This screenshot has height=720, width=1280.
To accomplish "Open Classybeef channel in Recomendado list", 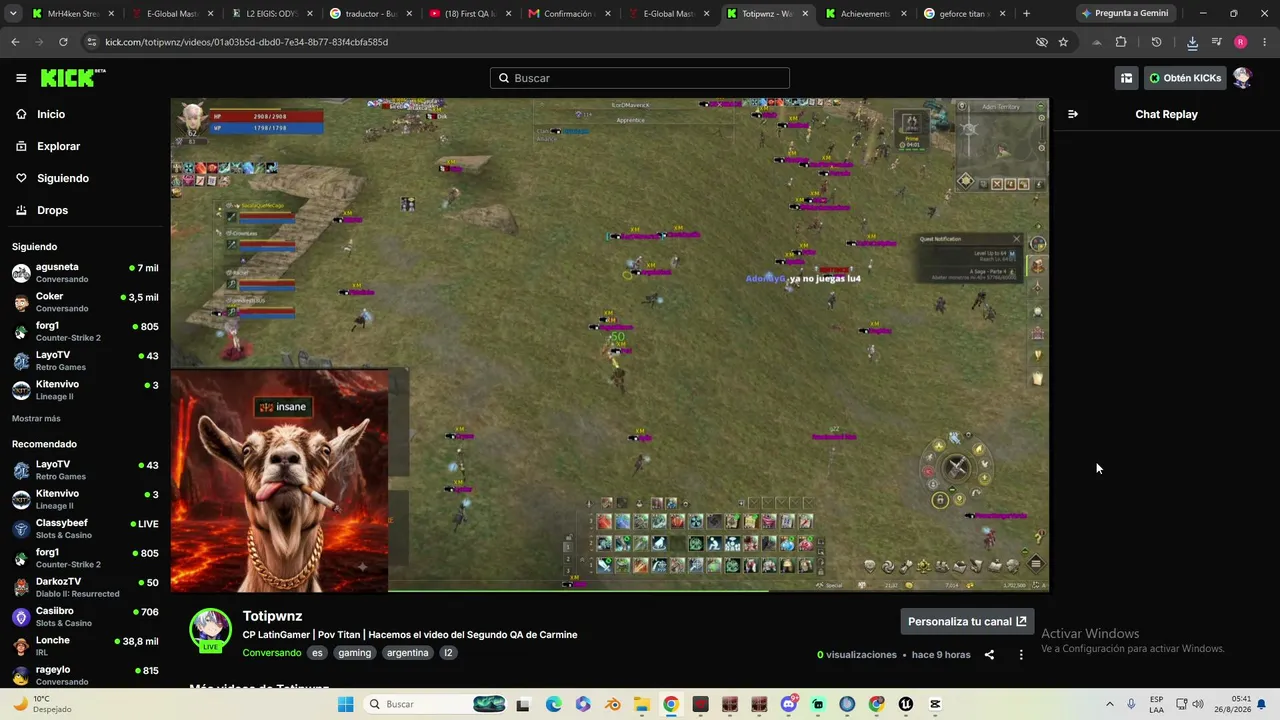I will point(85,529).
